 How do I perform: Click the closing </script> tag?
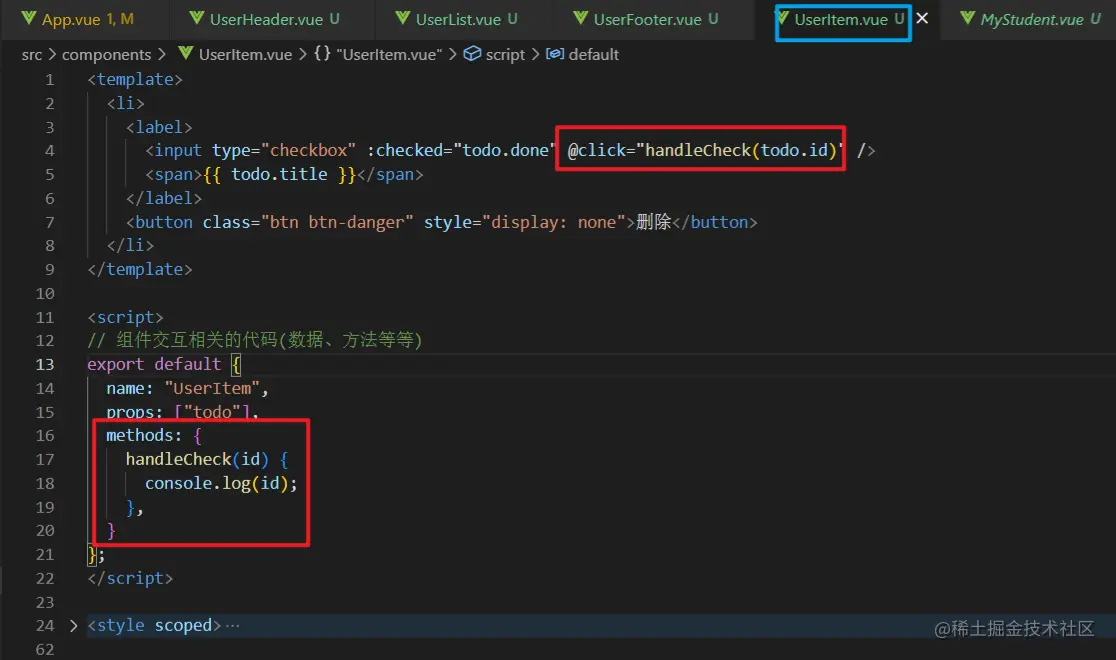coord(130,578)
